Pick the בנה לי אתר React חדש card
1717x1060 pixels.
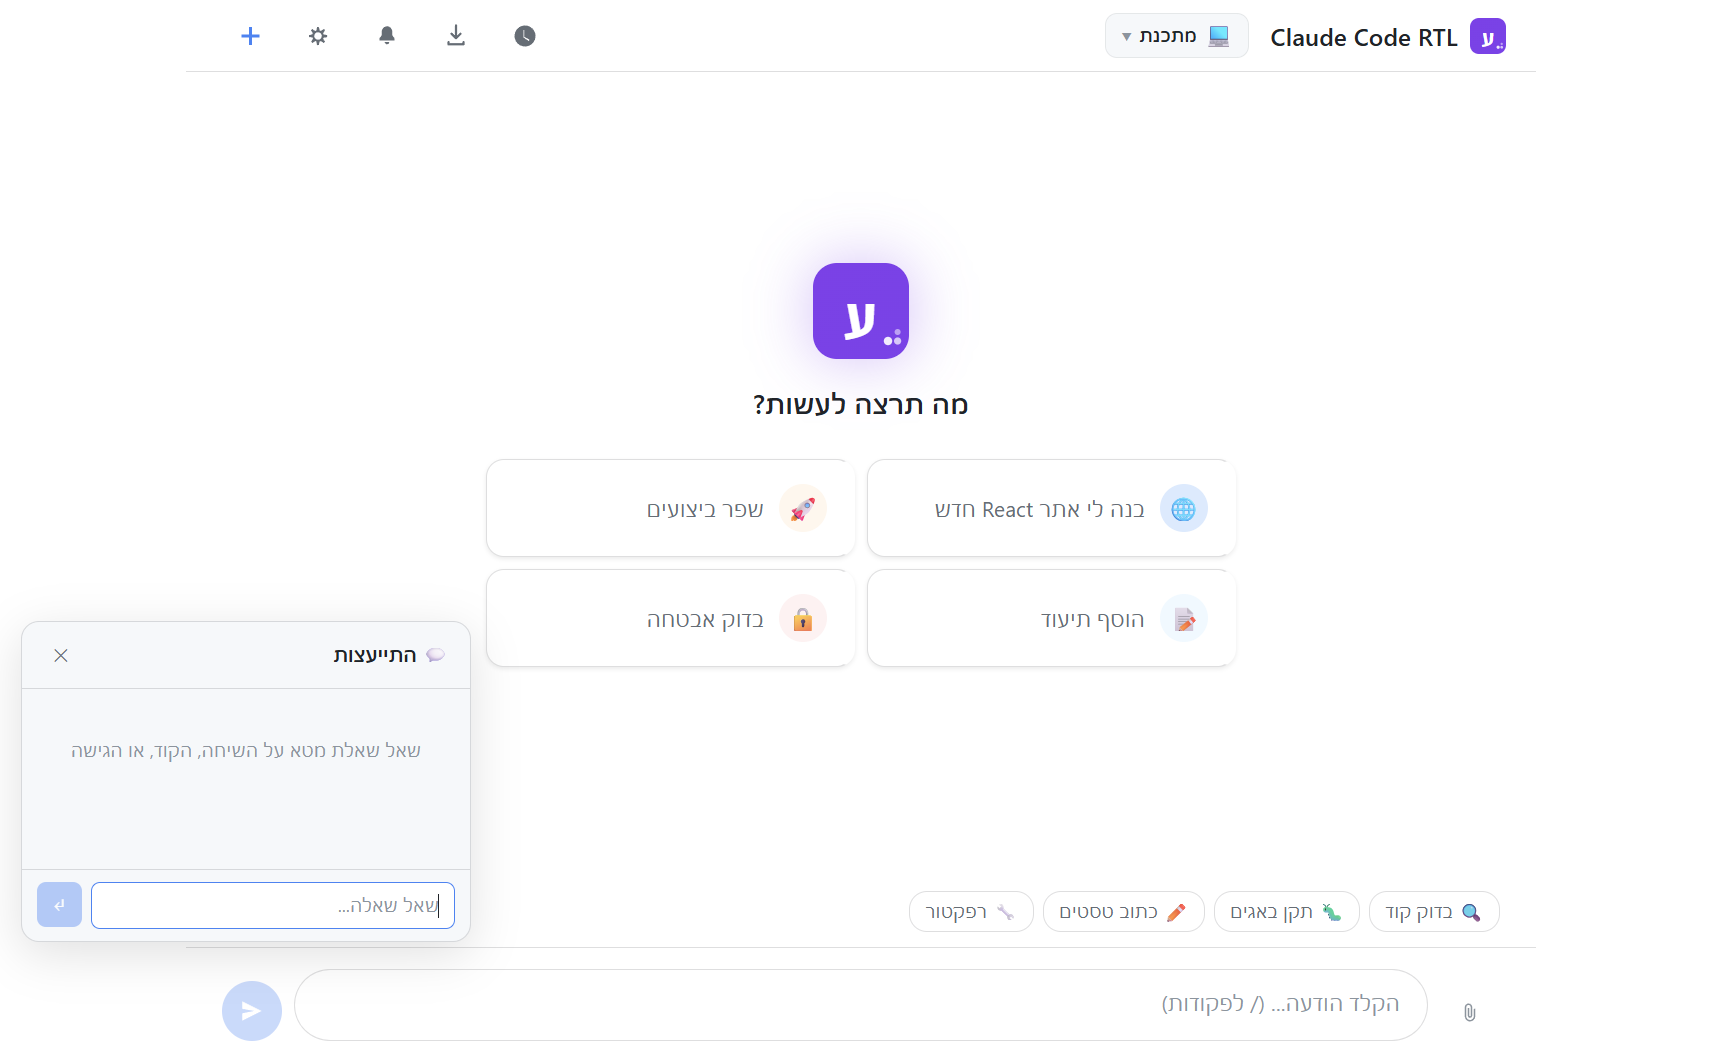tap(1052, 508)
